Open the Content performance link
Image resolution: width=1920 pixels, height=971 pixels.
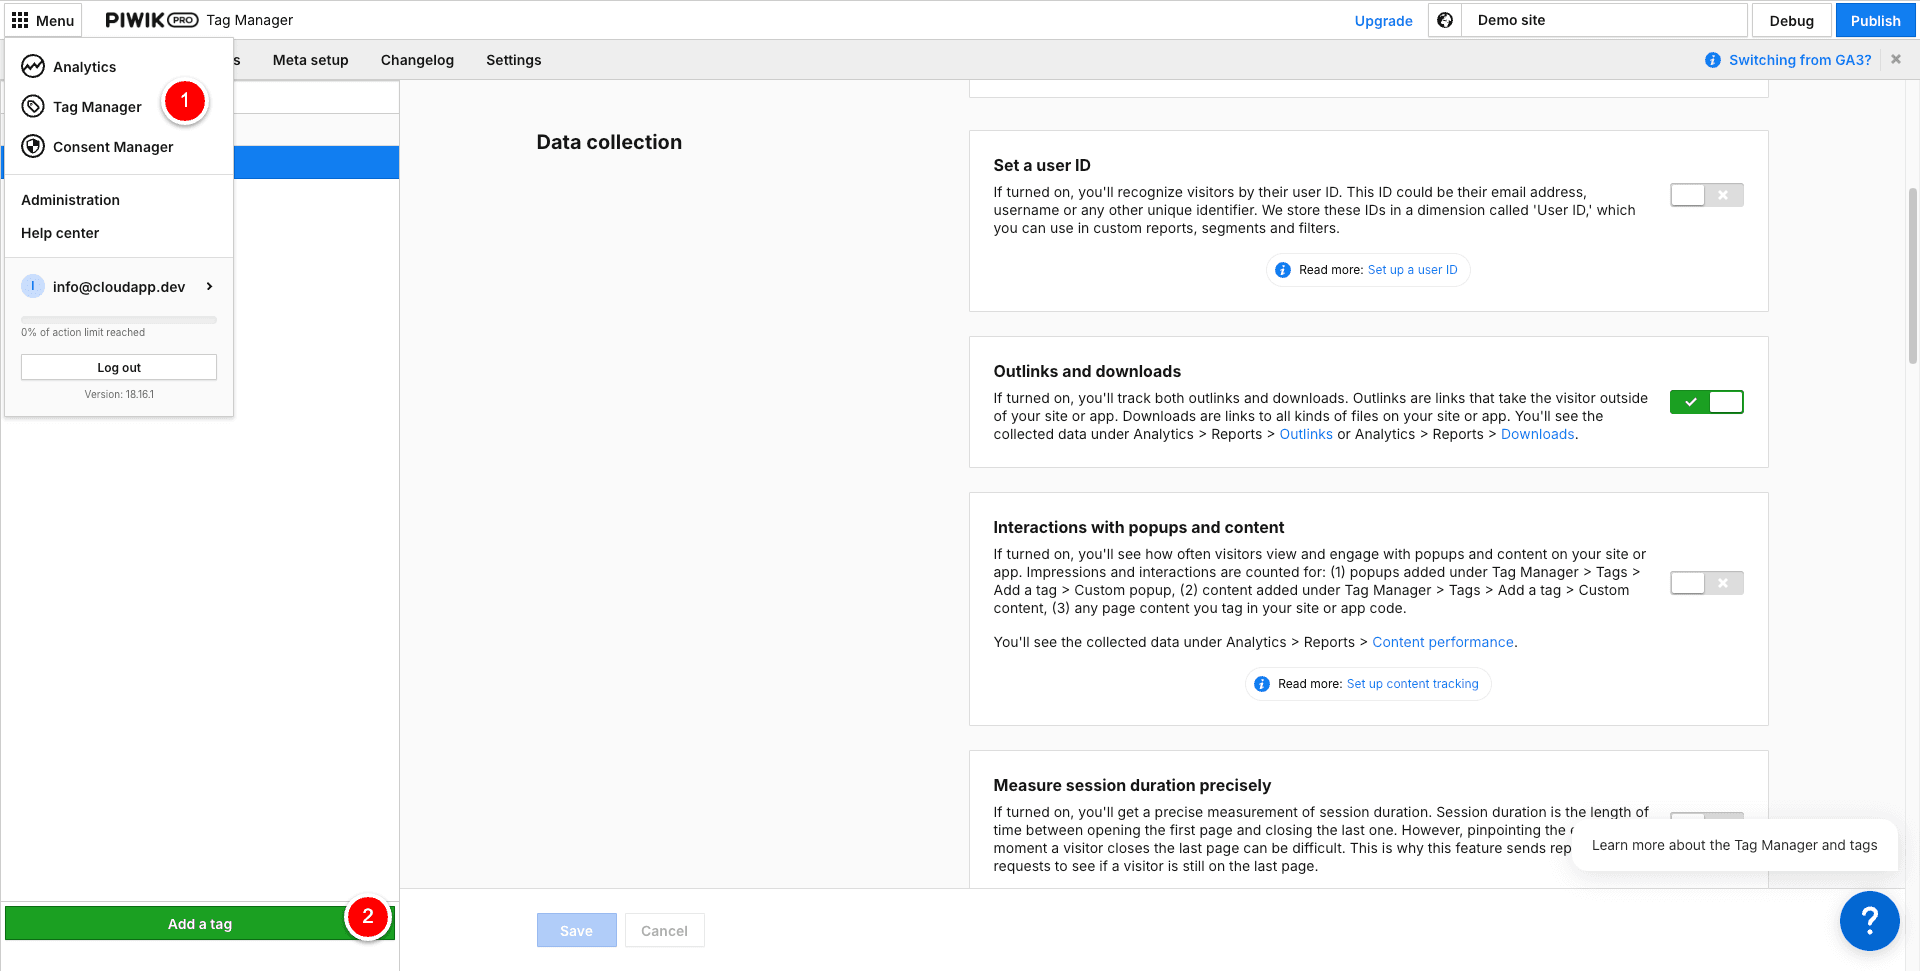coord(1442,642)
